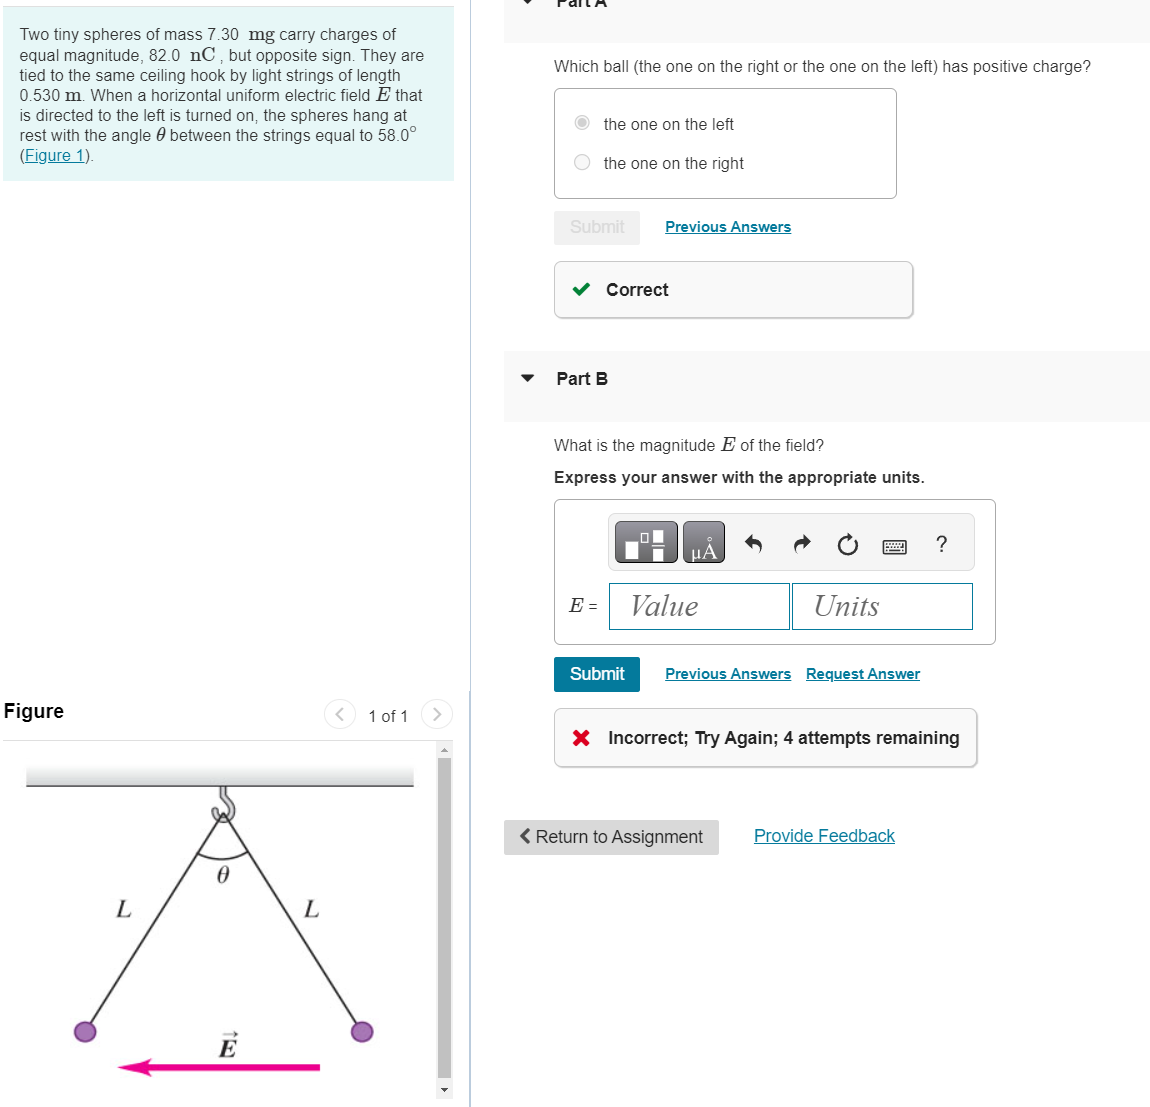Click Return to Assignment button
Viewport: 1150px width, 1107px height.
[611, 837]
